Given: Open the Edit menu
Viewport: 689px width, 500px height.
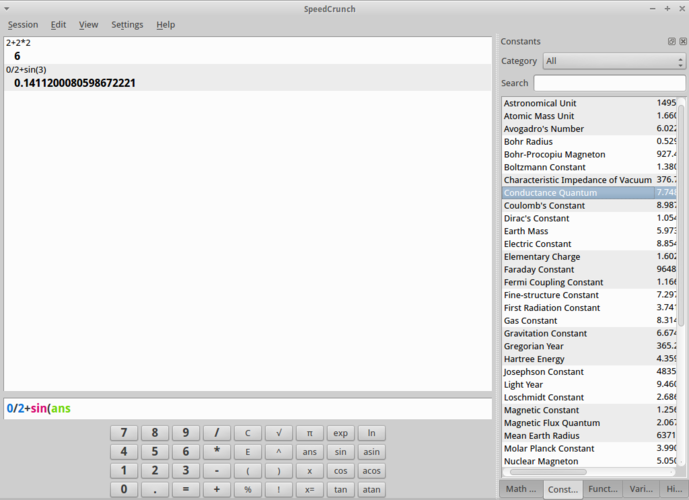Looking at the screenshot, I should pos(58,25).
